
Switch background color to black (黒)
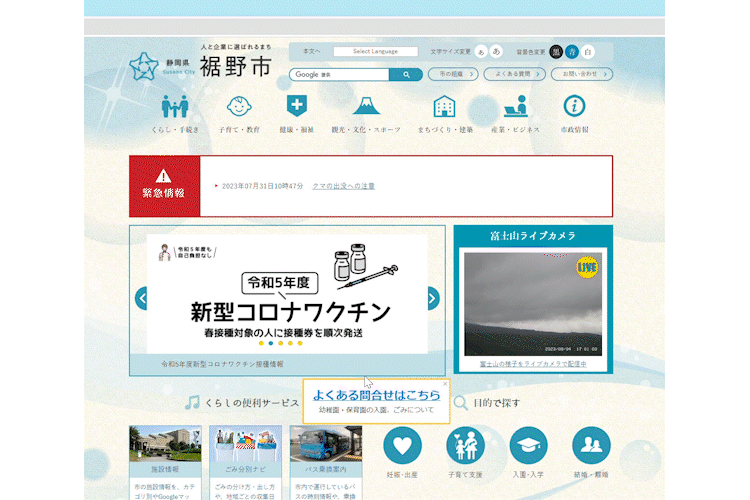point(556,51)
